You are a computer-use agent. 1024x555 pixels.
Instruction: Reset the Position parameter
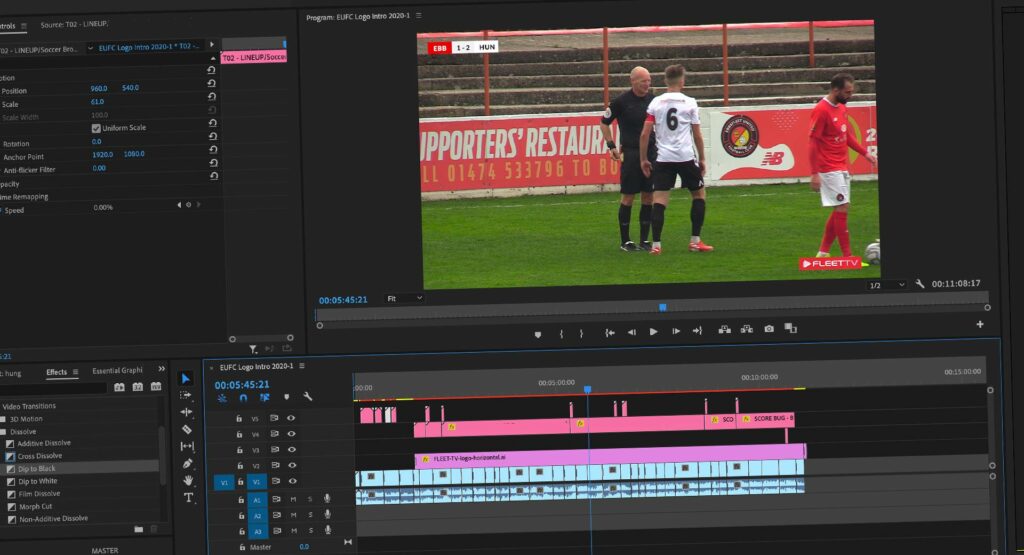(x=212, y=84)
